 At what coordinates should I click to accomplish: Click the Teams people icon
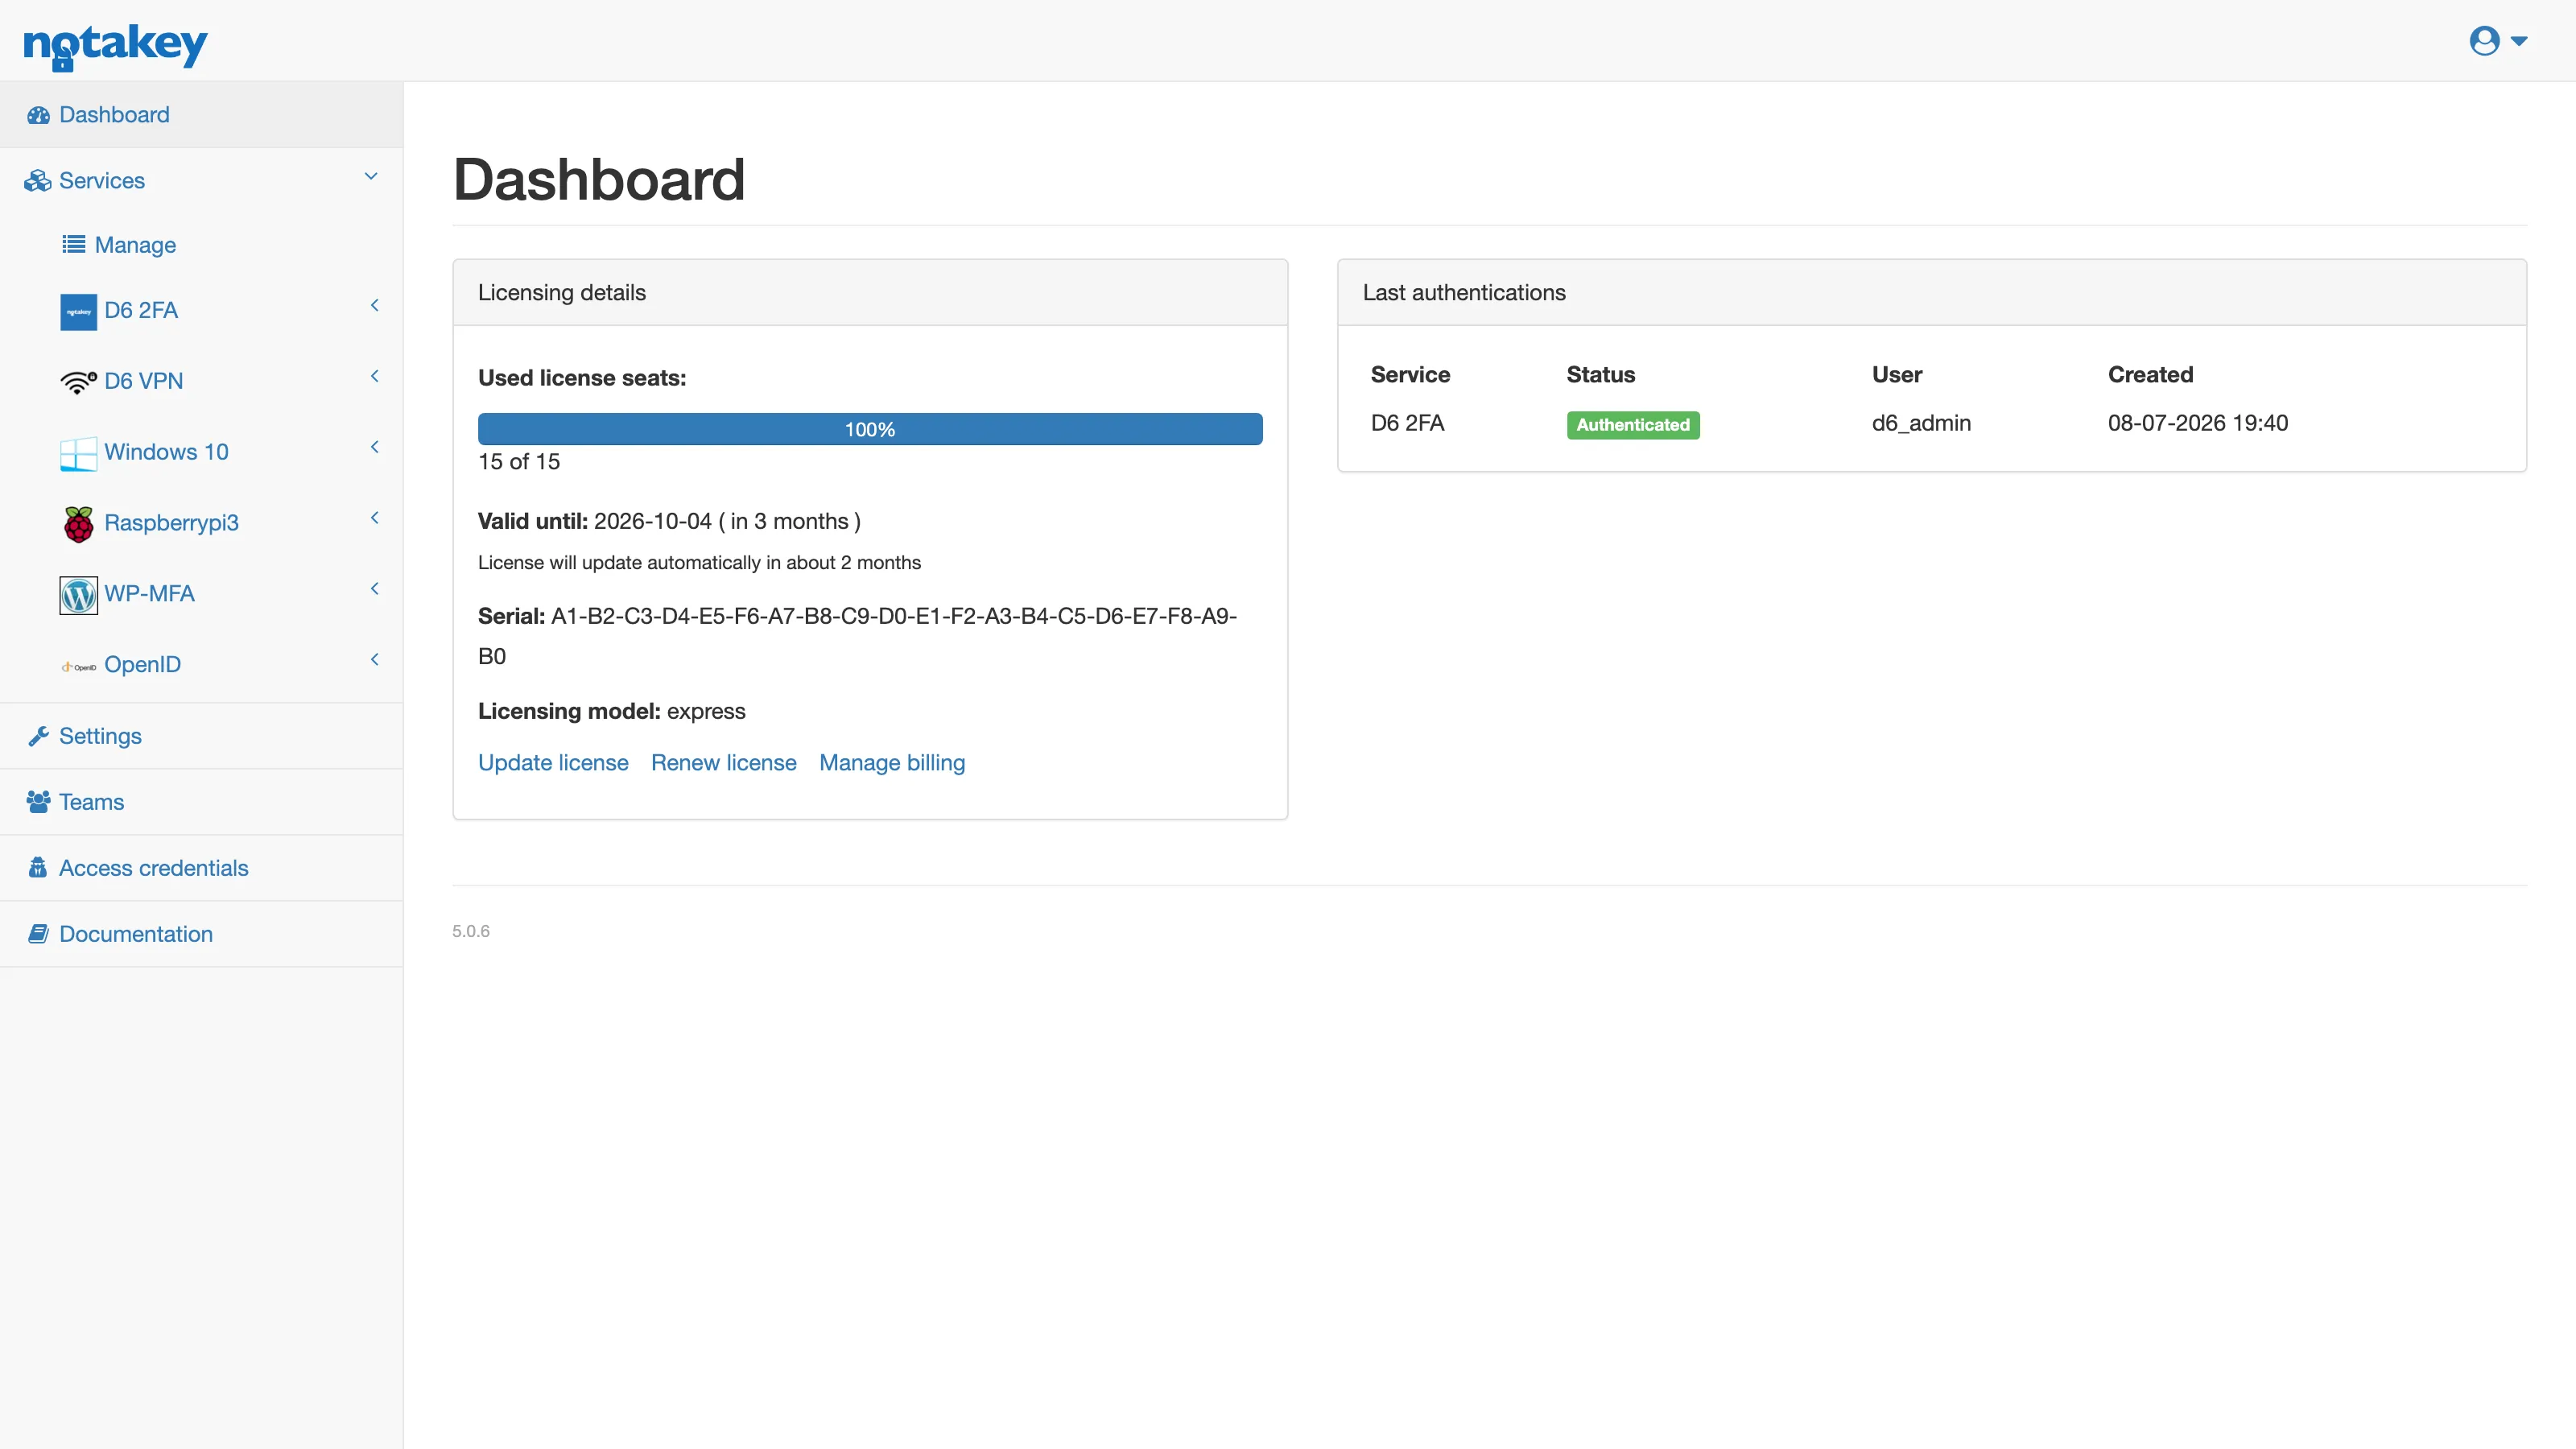pos(38,802)
